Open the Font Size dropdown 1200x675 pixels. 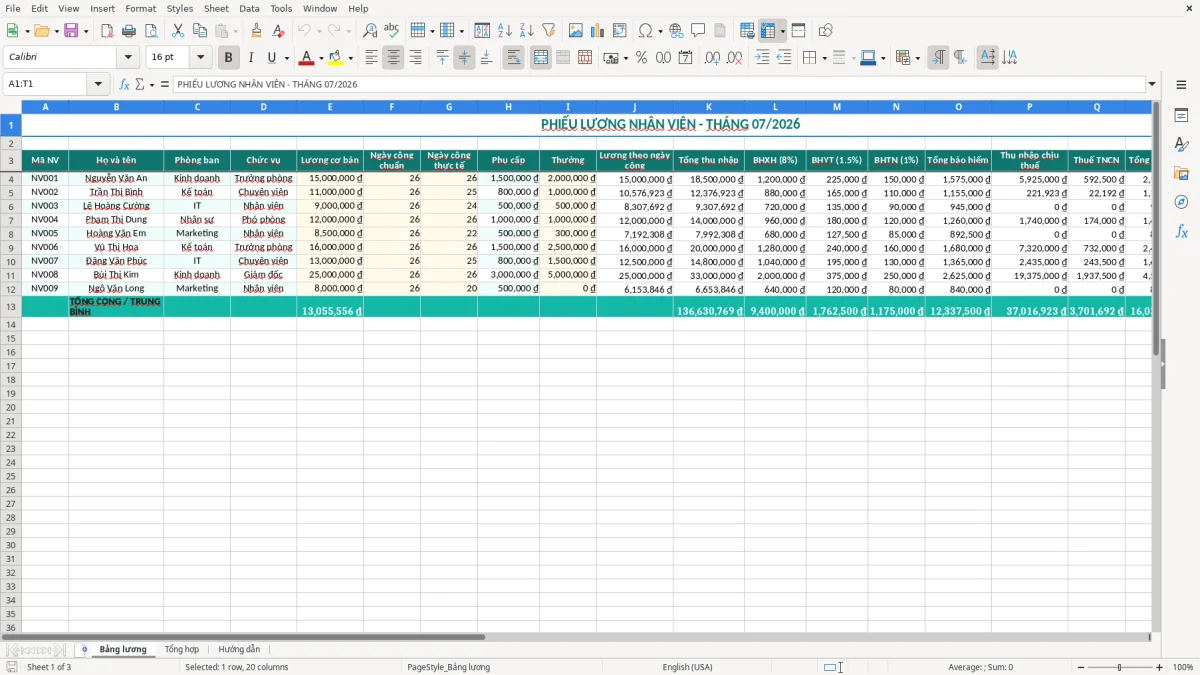(x=200, y=57)
